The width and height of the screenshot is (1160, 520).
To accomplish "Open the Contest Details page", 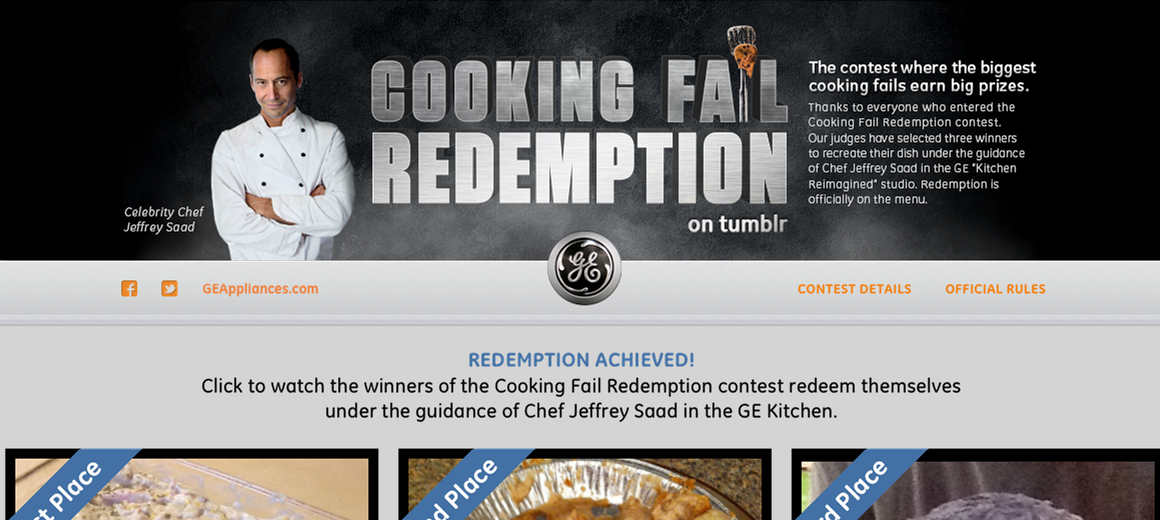I will (854, 289).
